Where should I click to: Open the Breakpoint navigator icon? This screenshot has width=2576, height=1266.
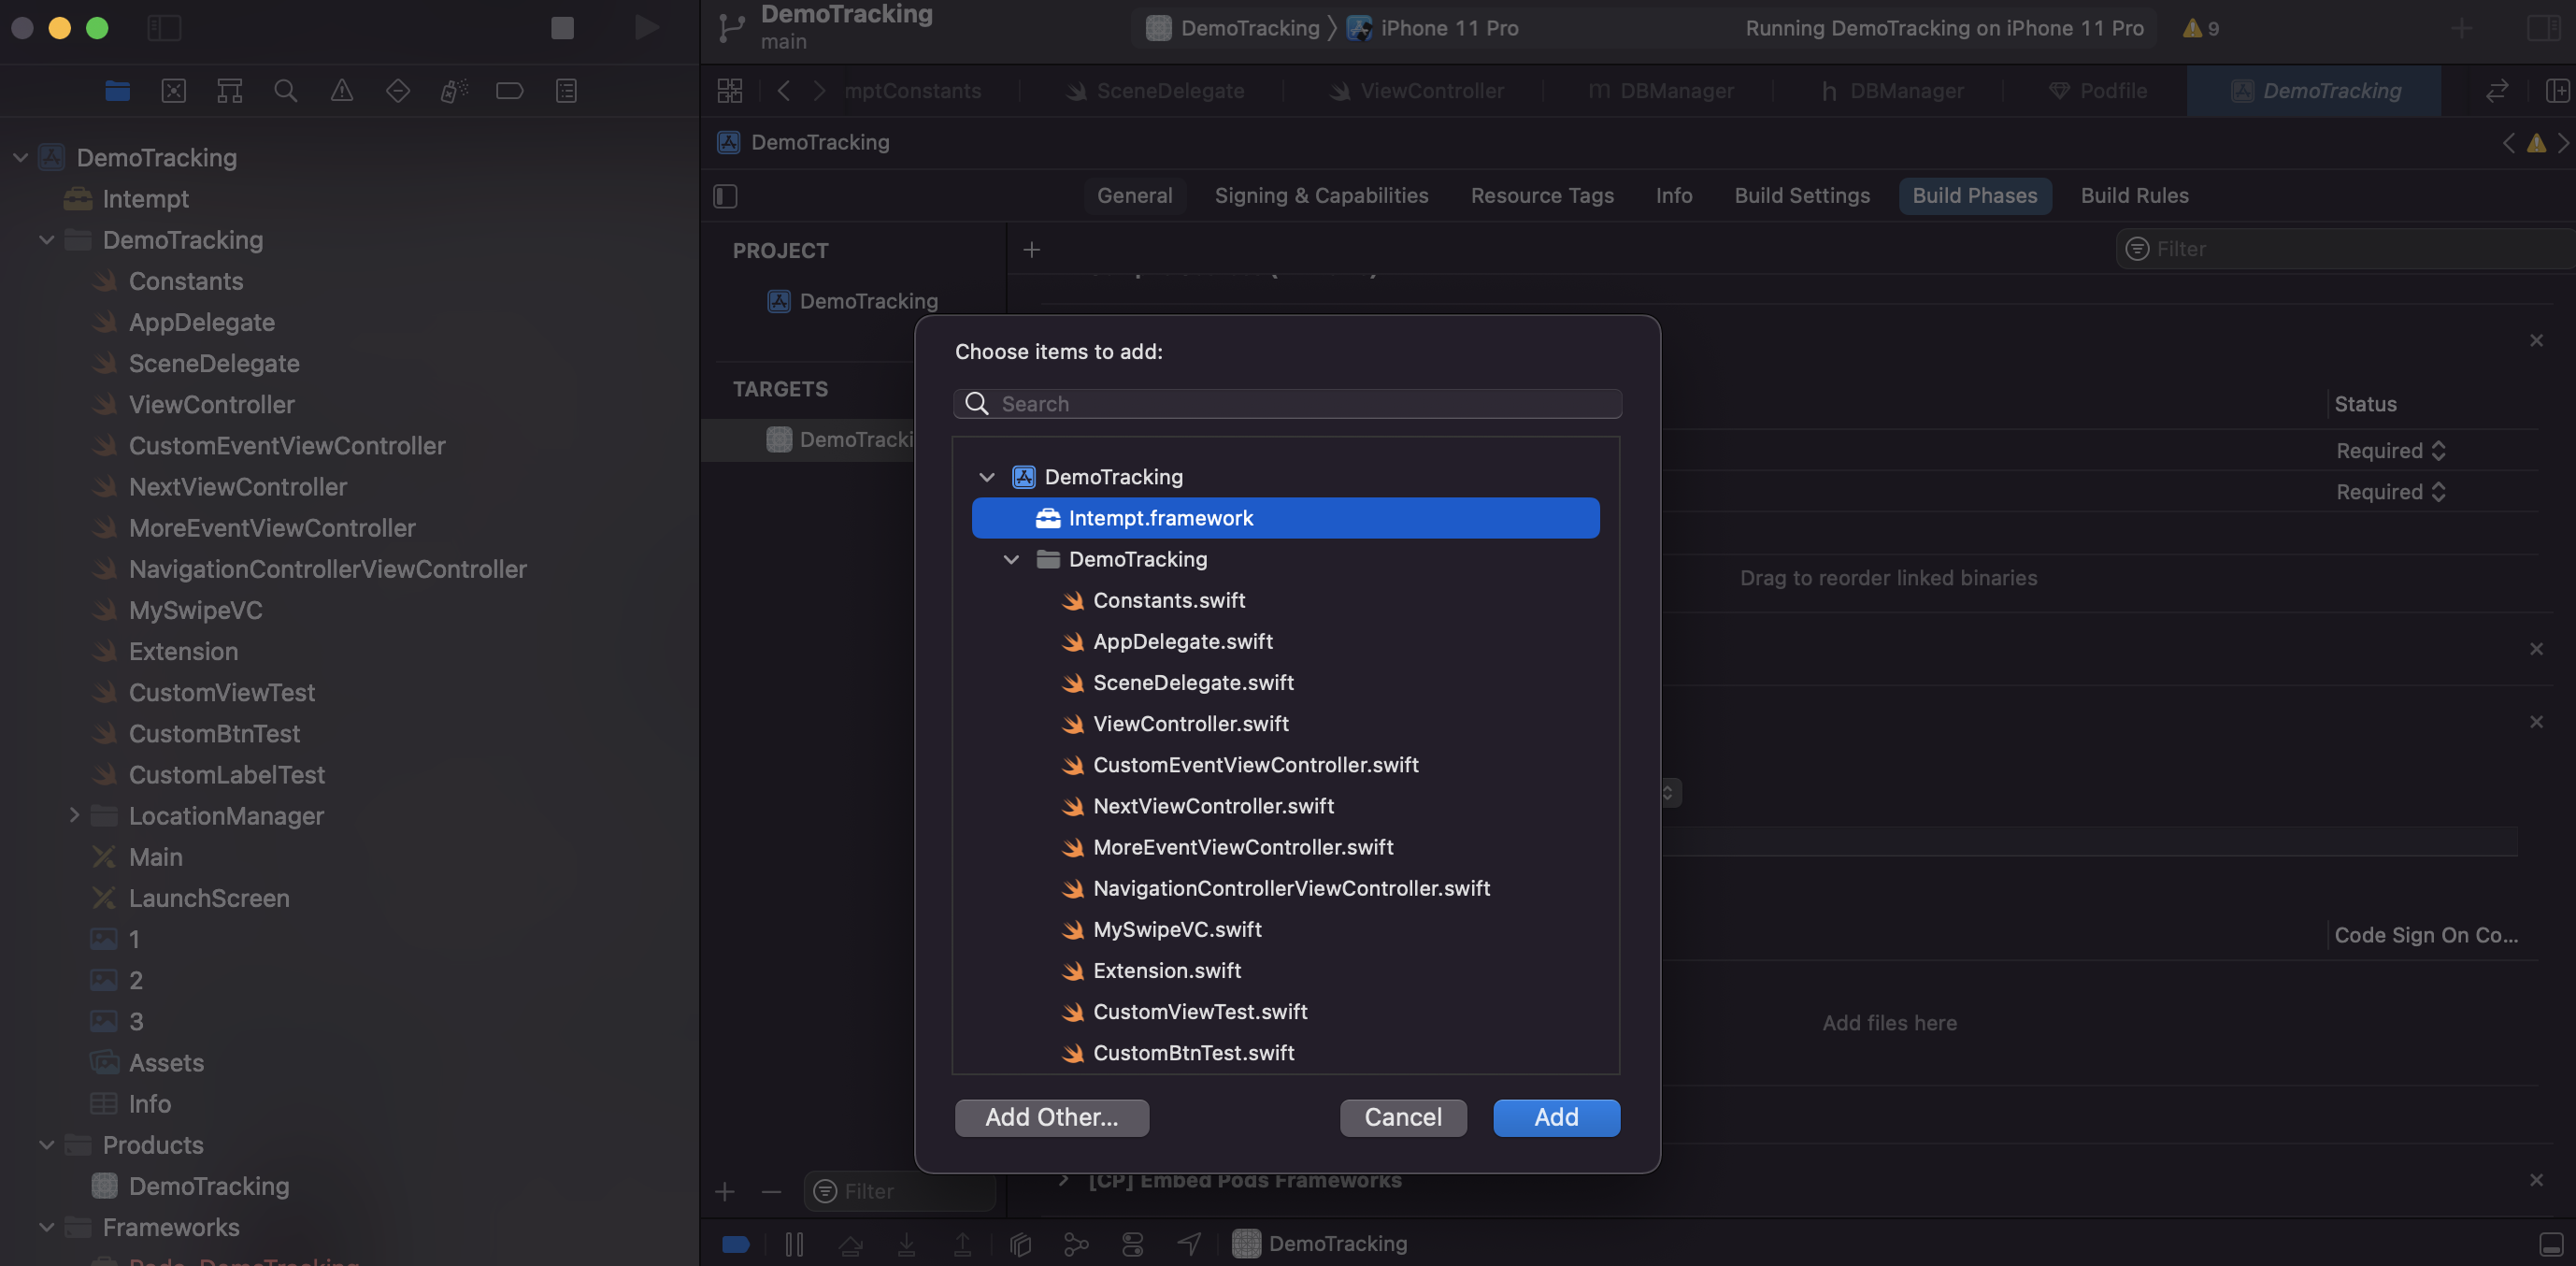click(x=509, y=91)
